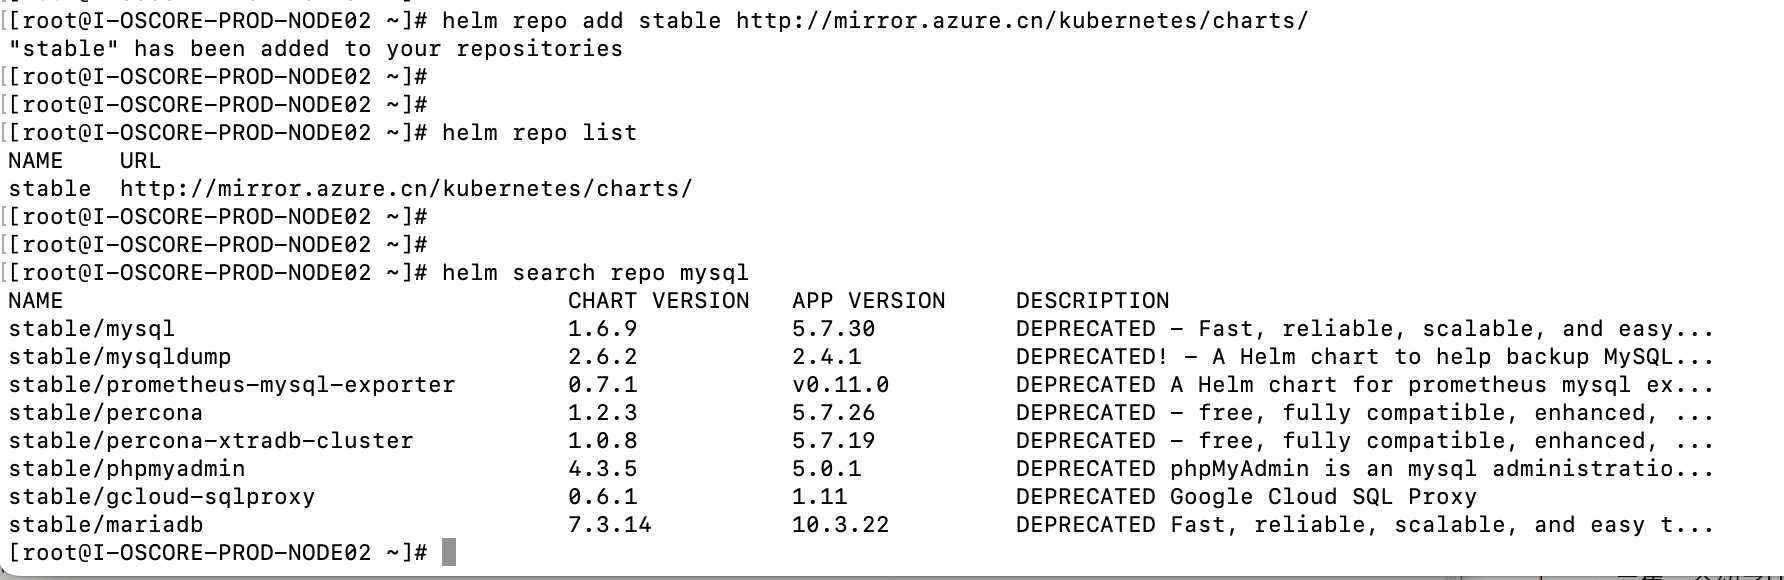The height and width of the screenshot is (580, 1784).
Task: Select the stable/percona-xtradb-cluster entry
Action: (x=211, y=441)
